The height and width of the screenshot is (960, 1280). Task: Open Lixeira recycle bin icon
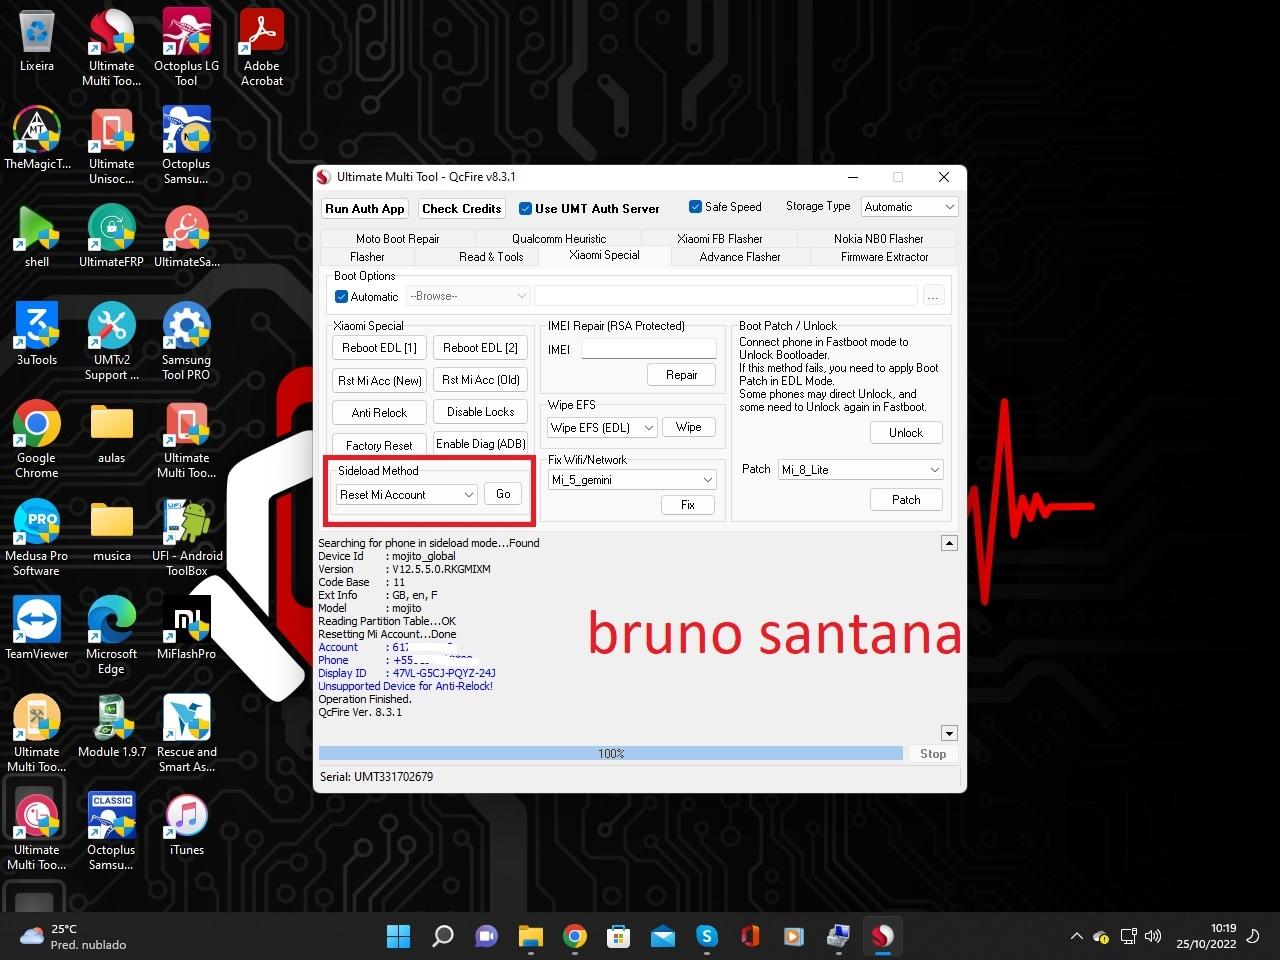37,41
